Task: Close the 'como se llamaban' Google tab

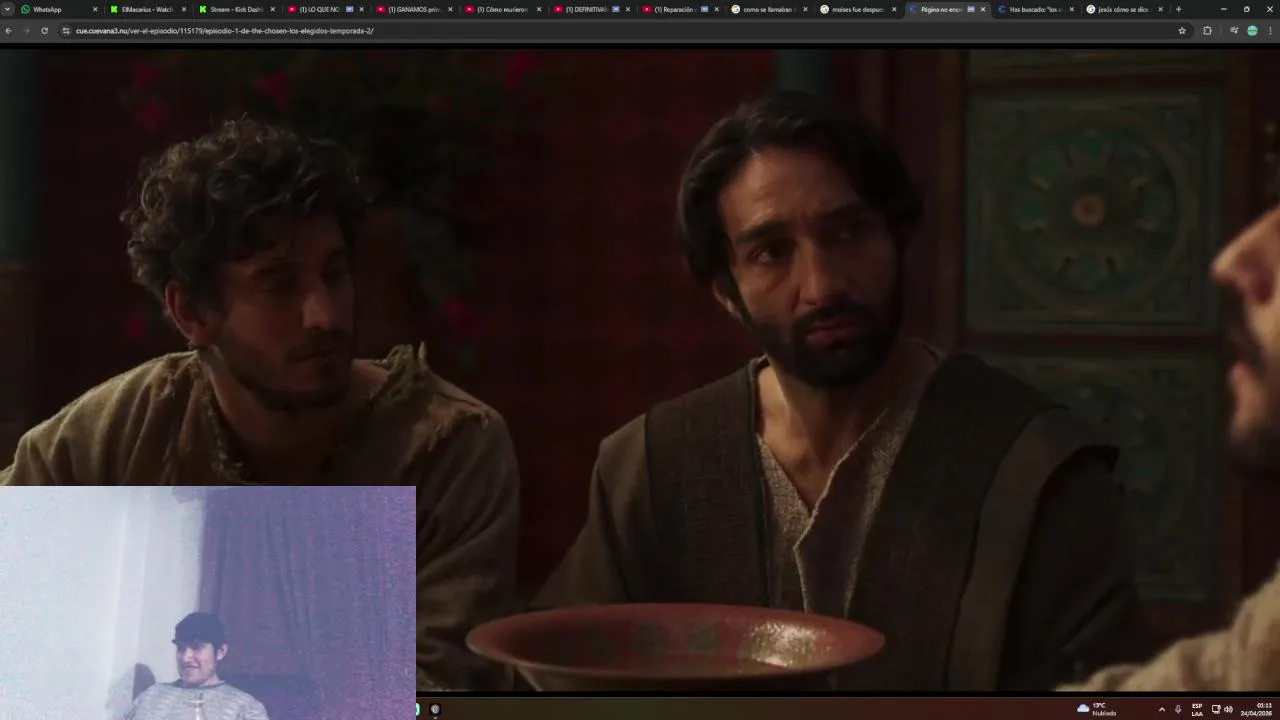Action: click(x=805, y=9)
